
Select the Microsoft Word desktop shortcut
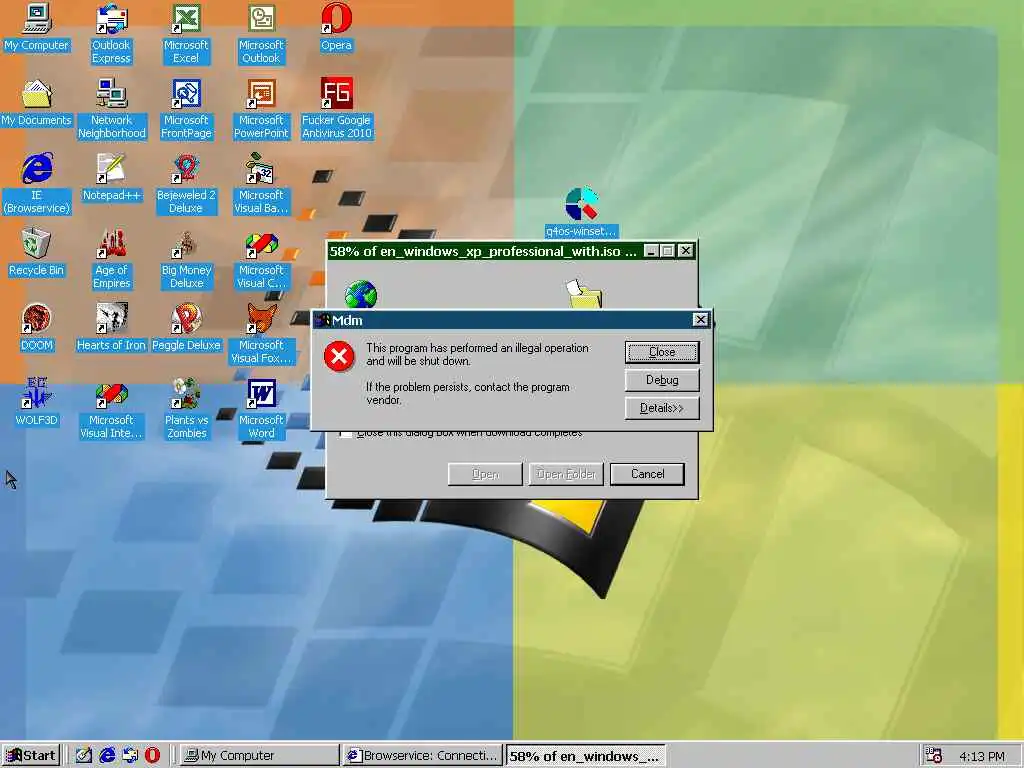pyautogui.click(x=261, y=409)
